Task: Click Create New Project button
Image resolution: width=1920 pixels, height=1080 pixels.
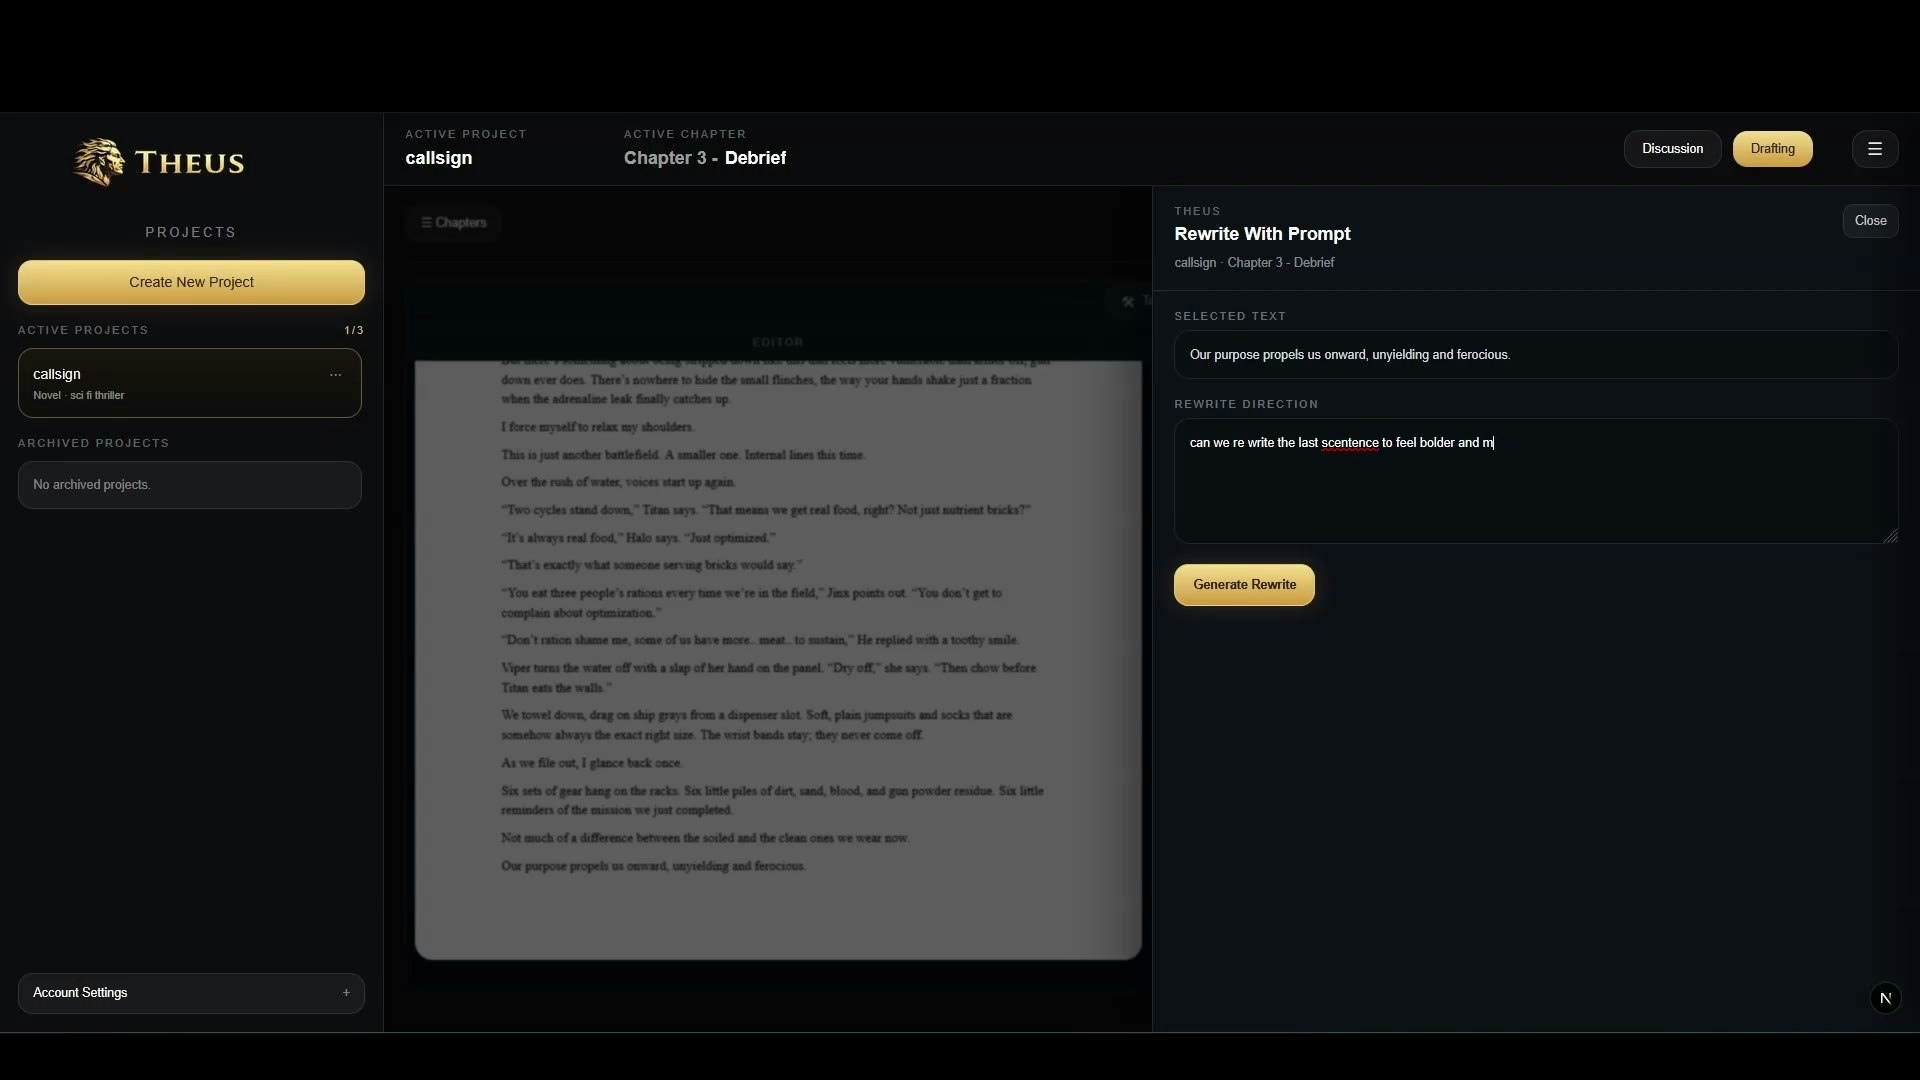Action: click(191, 283)
